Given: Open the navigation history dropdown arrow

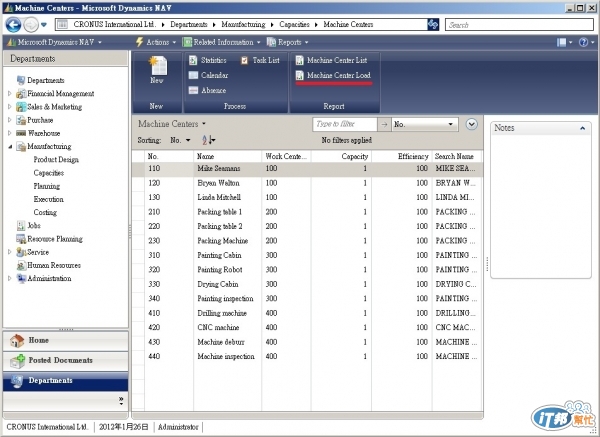Looking at the screenshot, I should 44,25.
